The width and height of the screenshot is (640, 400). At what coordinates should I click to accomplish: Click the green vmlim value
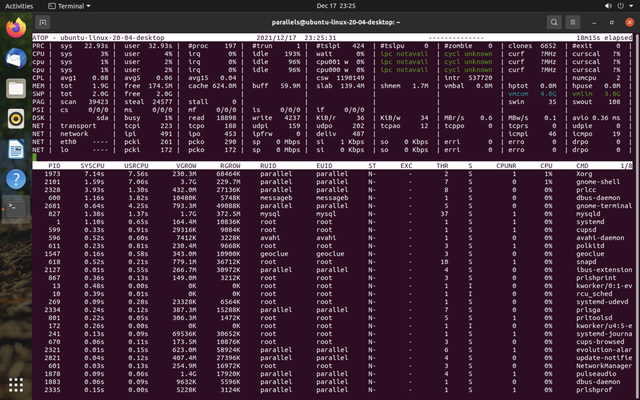tap(612, 94)
